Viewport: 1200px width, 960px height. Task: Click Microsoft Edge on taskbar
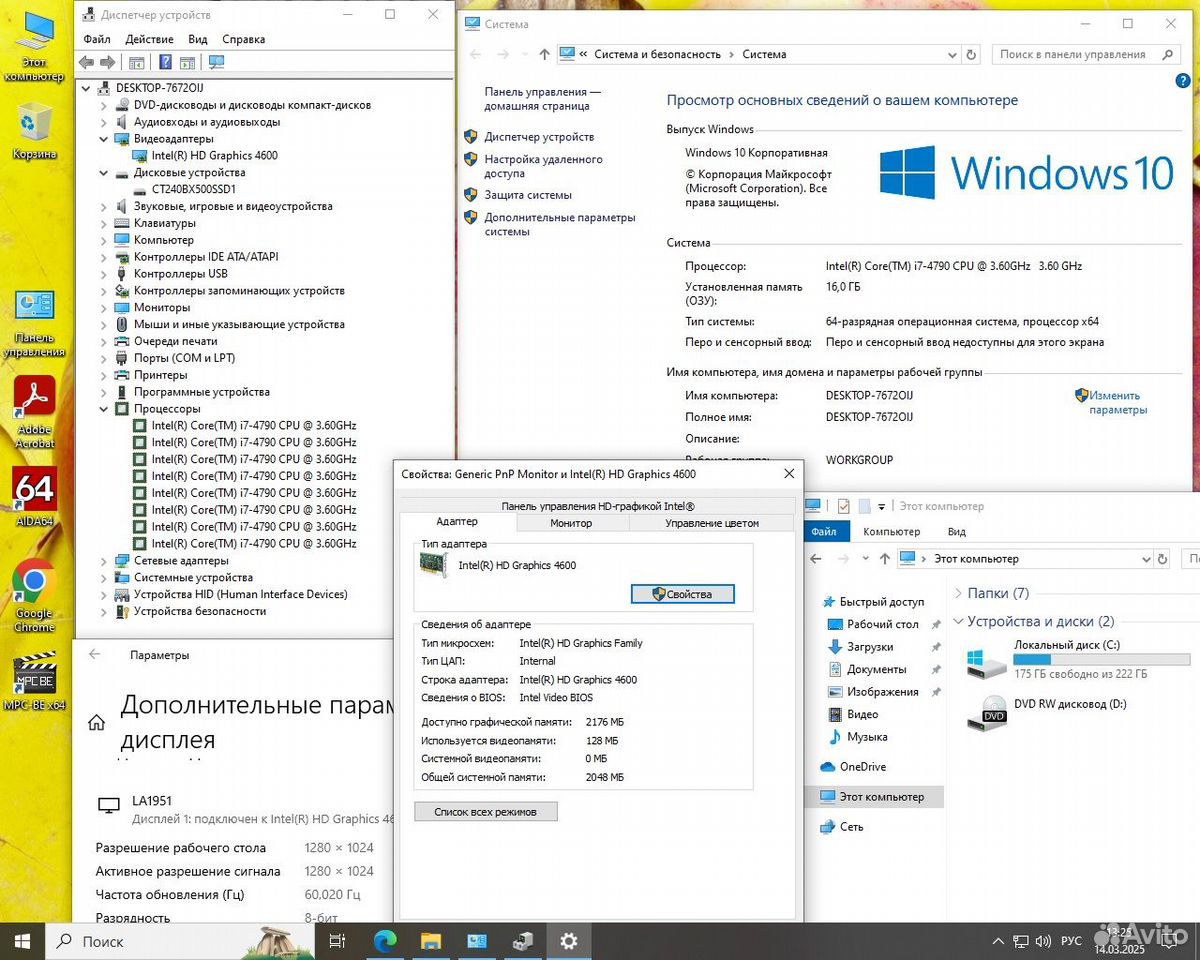tap(385, 941)
